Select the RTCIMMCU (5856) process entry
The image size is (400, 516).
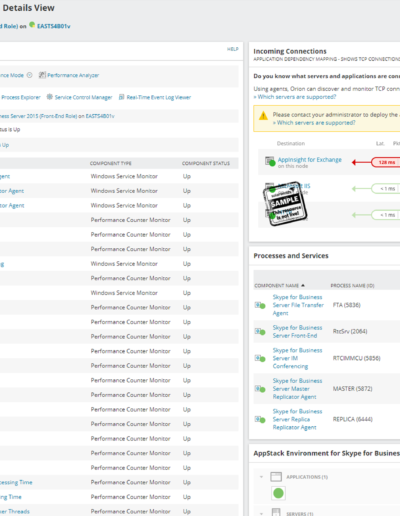(x=357, y=358)
